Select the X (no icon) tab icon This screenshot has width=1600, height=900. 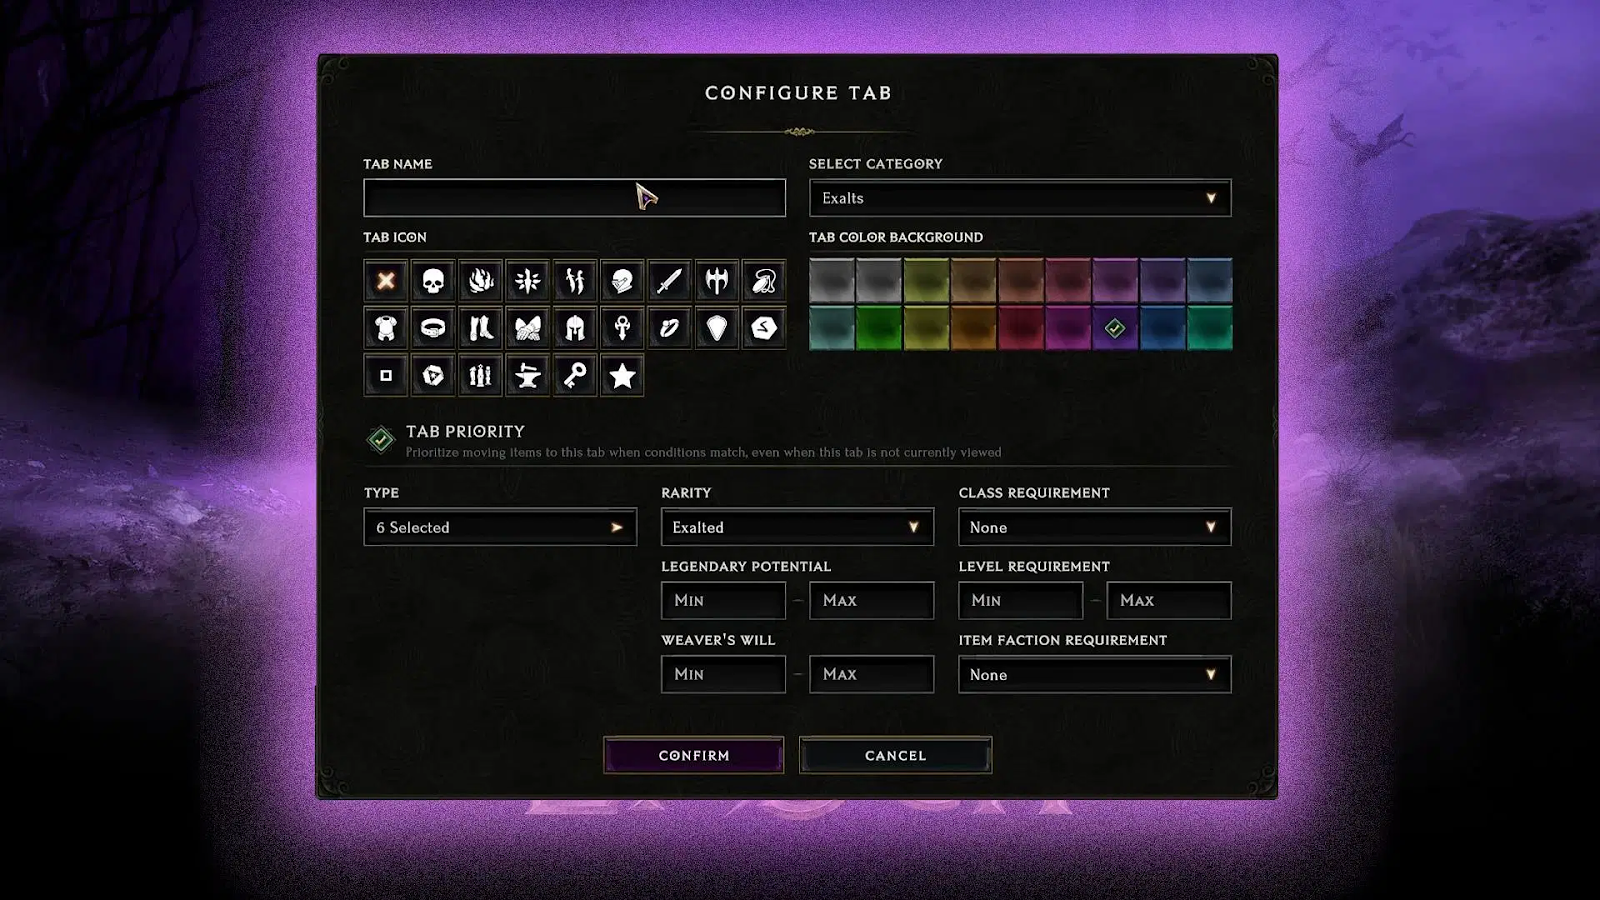click(x=386, y=281)
